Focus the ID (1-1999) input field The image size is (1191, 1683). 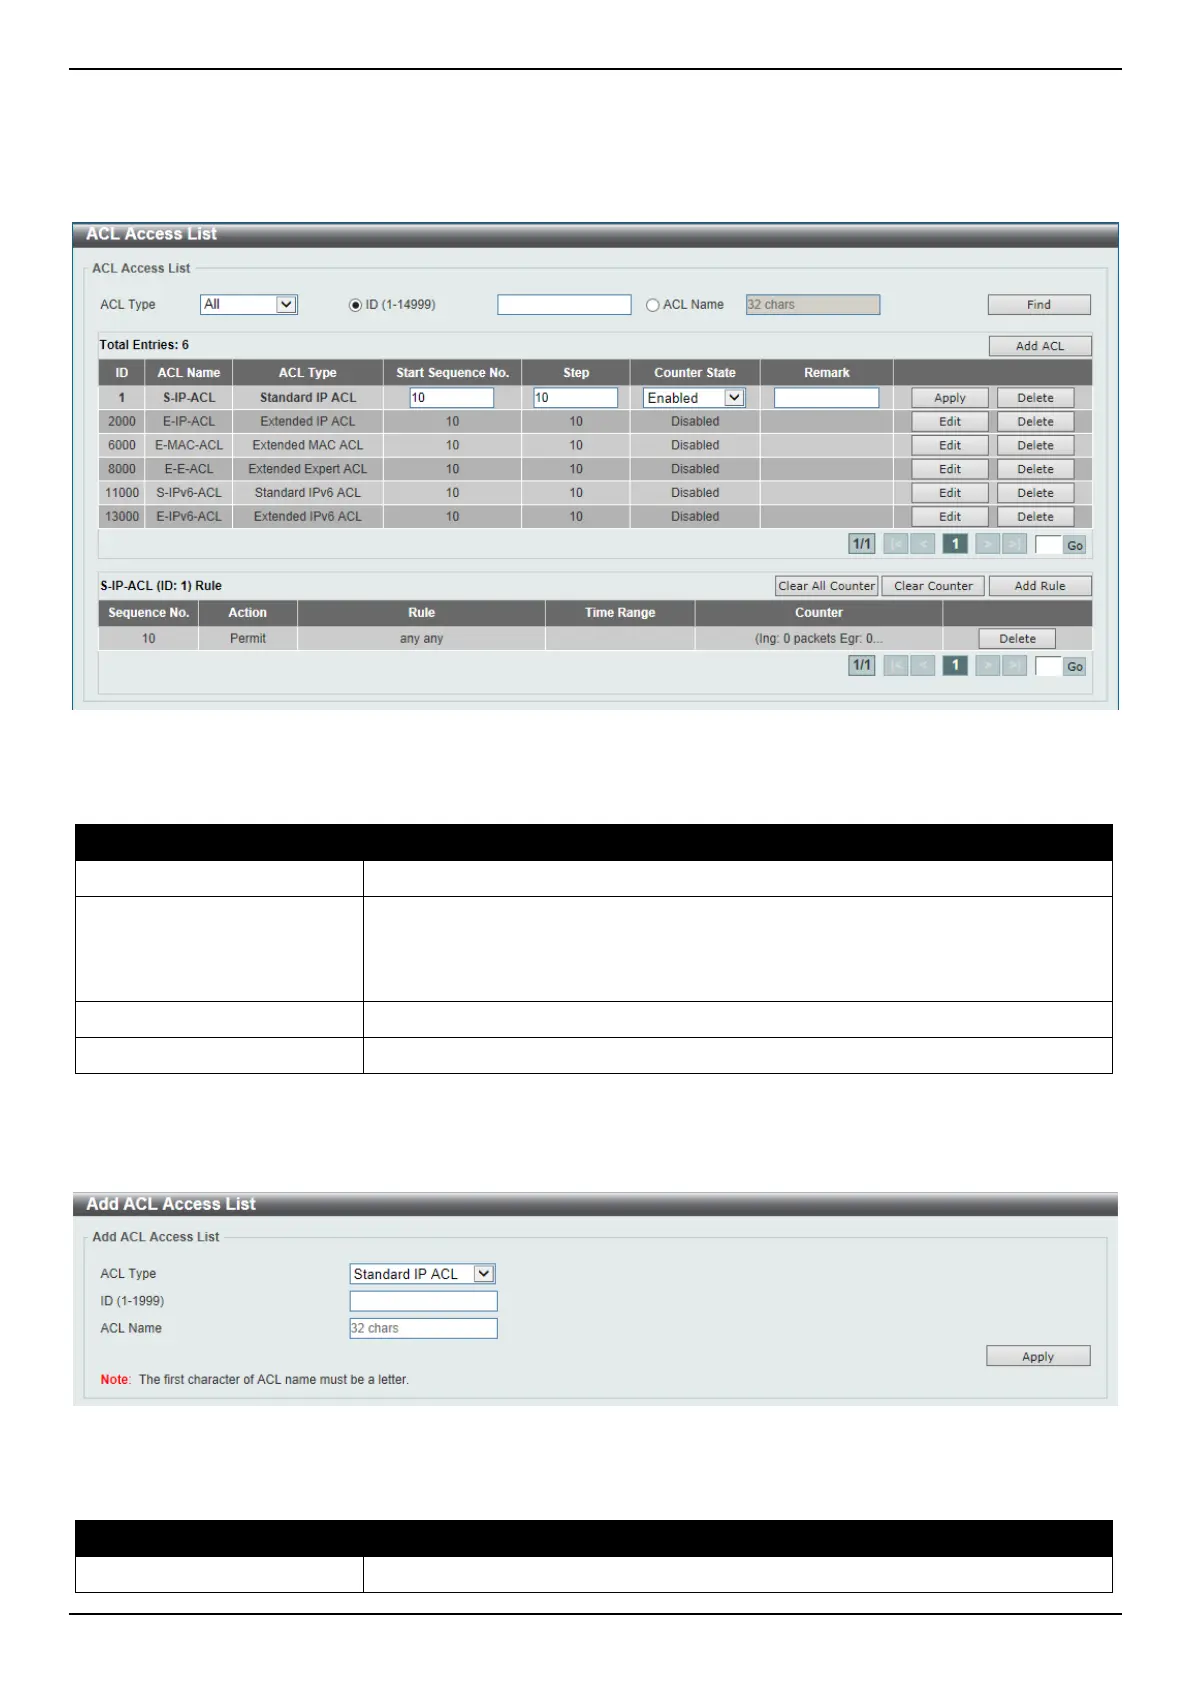tap(423, 1301)
